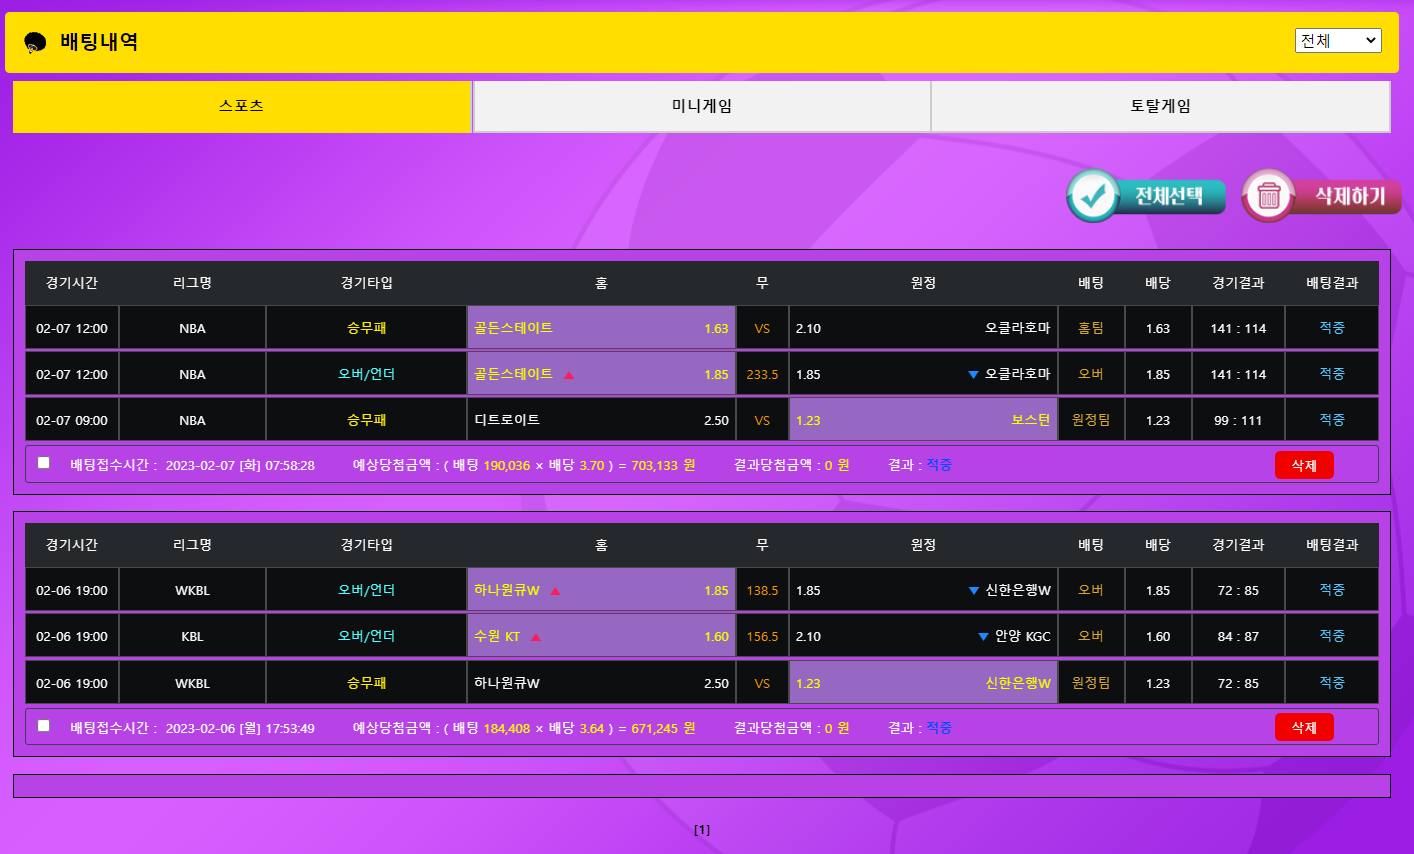Click the highlighted 보스턴 away team cell
This screenshot has height=854, width=1414.
point(922,420)
